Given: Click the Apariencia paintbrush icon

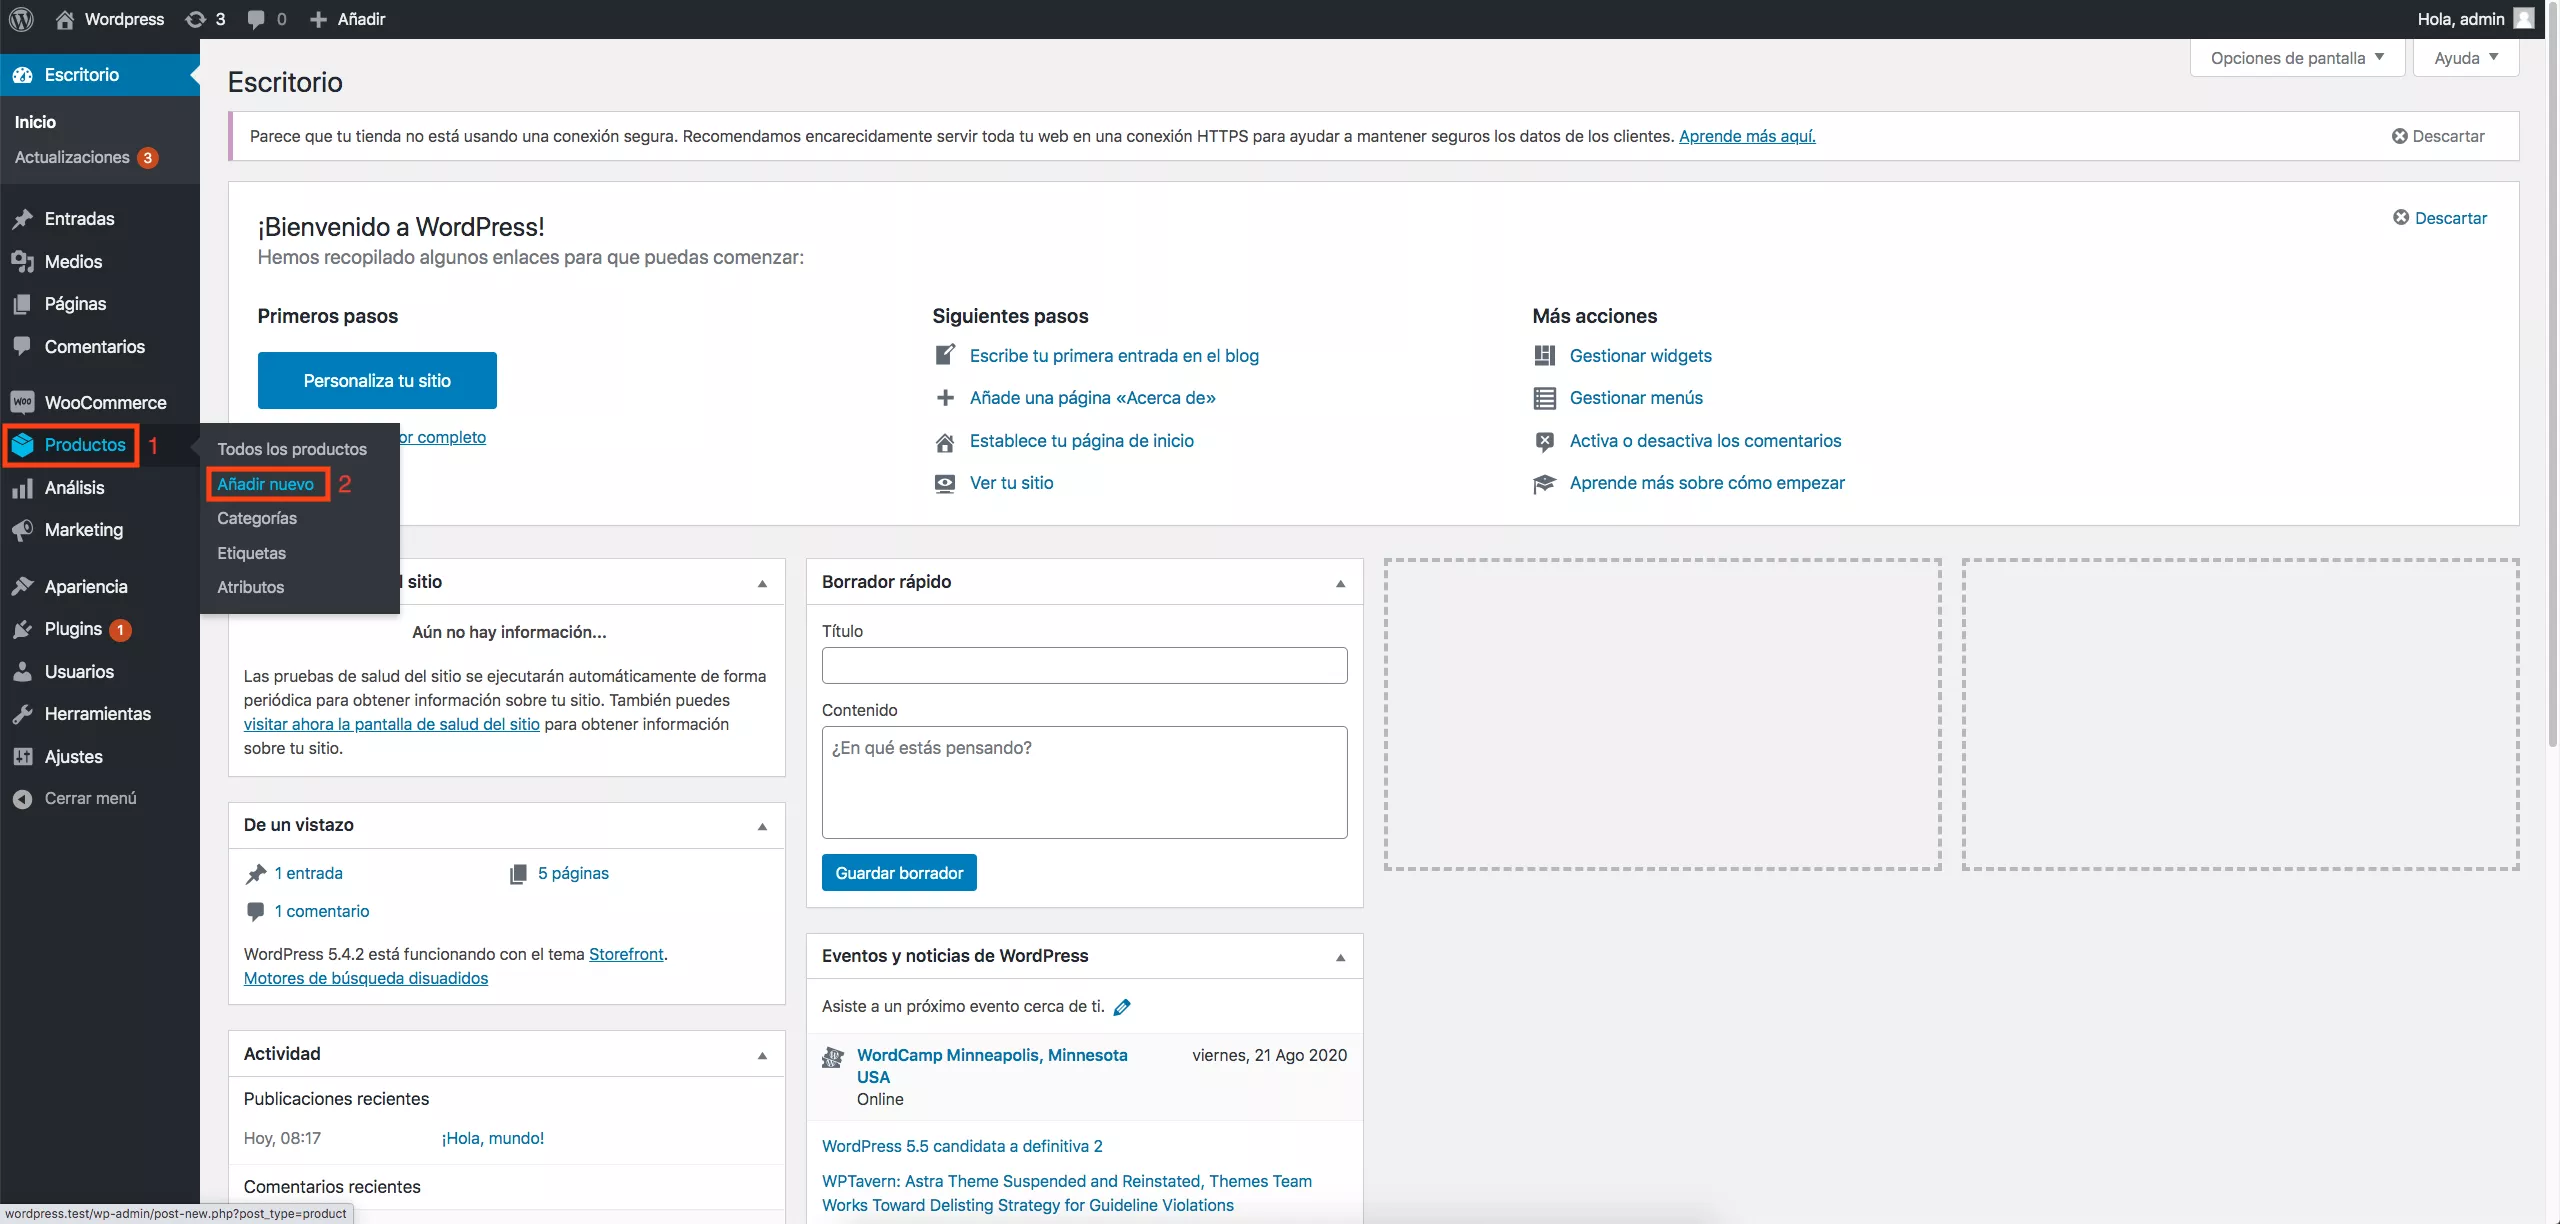Looking at the screenshot, I should pos(22,587).
